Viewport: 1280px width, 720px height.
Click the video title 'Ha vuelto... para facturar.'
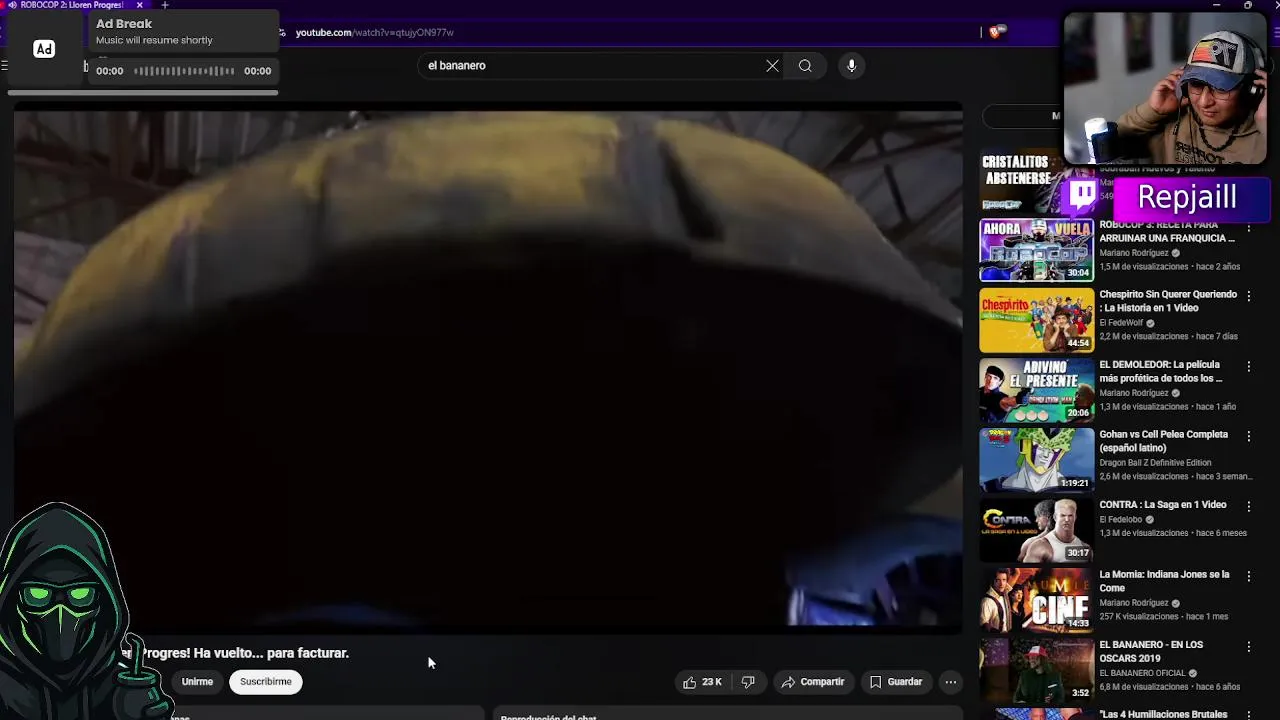pyautogui.click(x=271, y=653)
